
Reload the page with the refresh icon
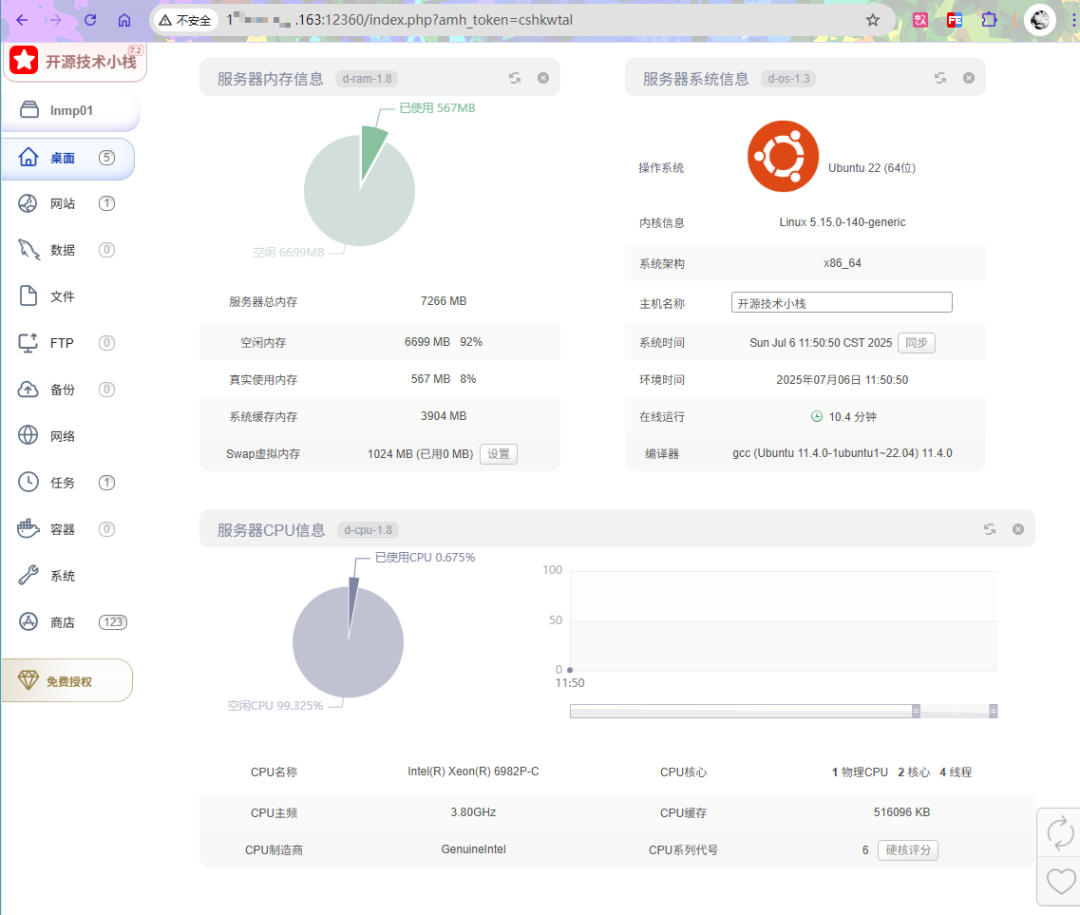pos(90,20)
